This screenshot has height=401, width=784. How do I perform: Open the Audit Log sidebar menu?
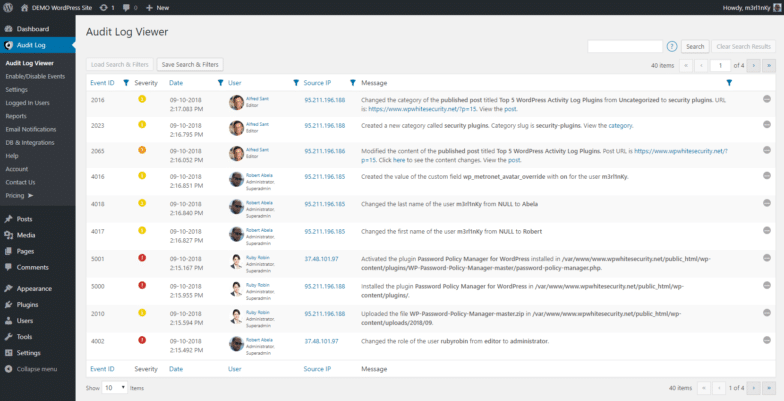point(38,45)
